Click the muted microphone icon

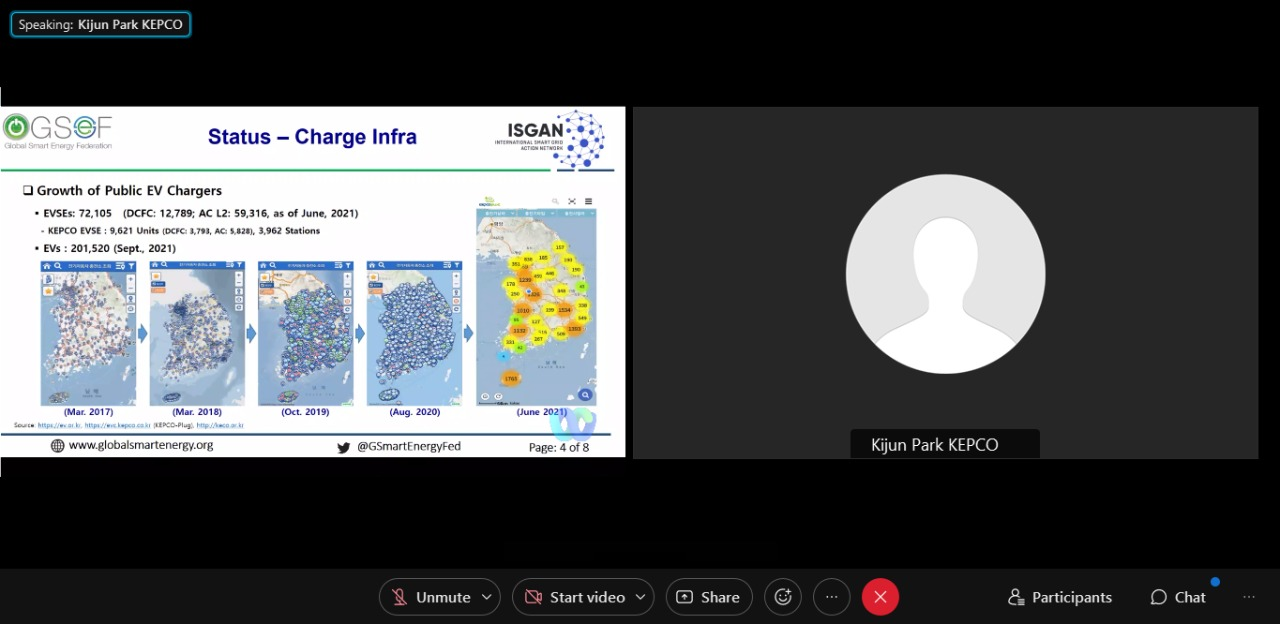400,597
